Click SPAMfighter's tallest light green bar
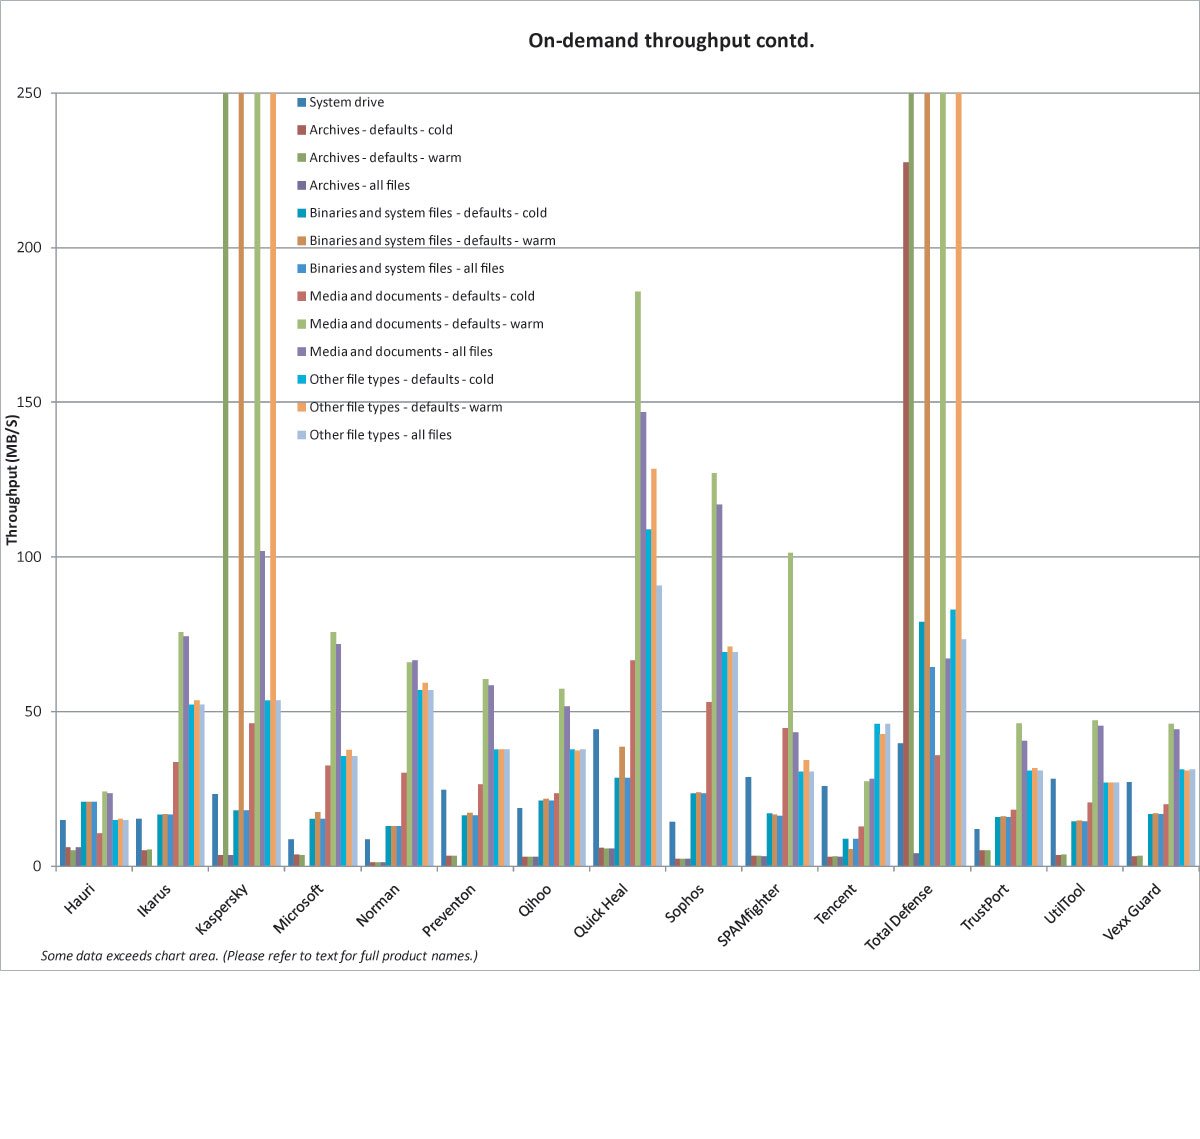Viewport: 1200px width, 1139px height. click(790, 709)
